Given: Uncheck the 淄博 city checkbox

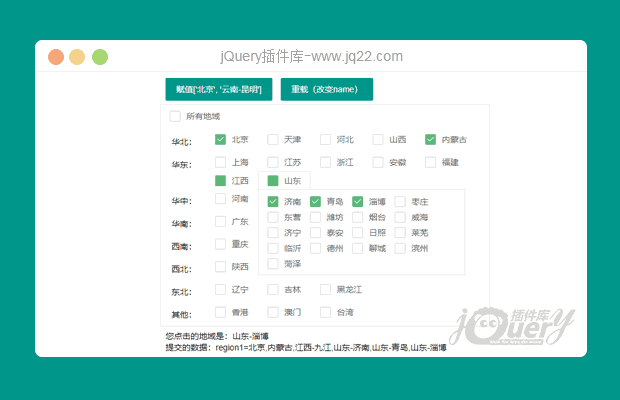Looking at the screenshot, I should click(358, 202).
